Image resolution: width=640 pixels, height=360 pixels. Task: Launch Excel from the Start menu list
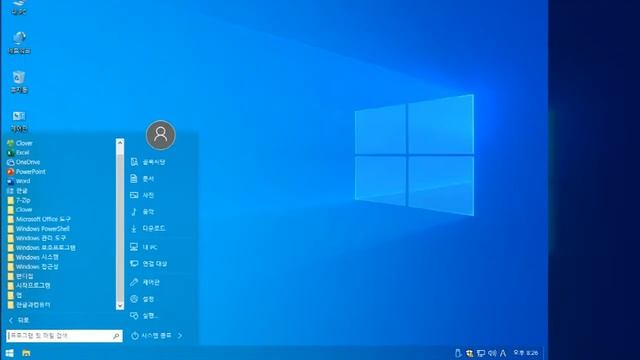click(x=18, y=153)
